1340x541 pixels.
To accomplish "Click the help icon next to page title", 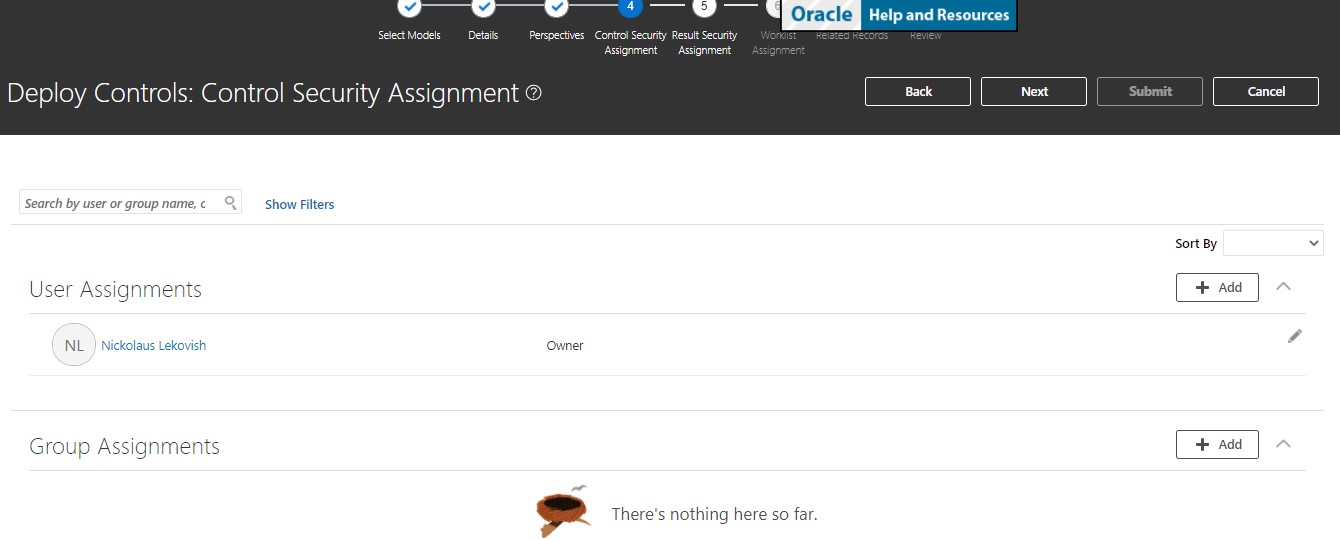I will point(534,93).
